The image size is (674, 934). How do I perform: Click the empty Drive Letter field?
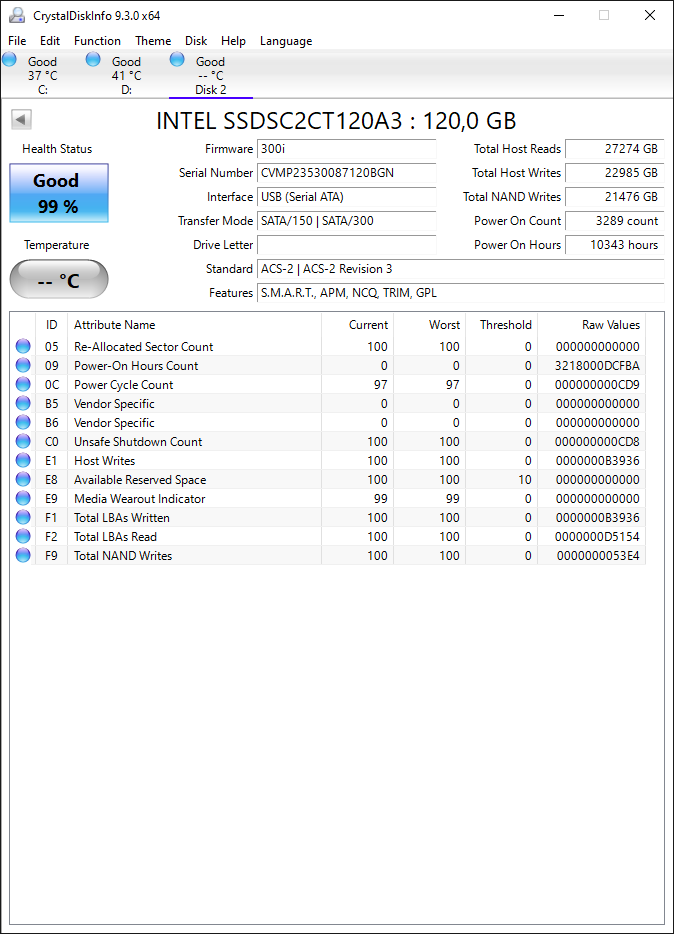click(x=347, y=245)
